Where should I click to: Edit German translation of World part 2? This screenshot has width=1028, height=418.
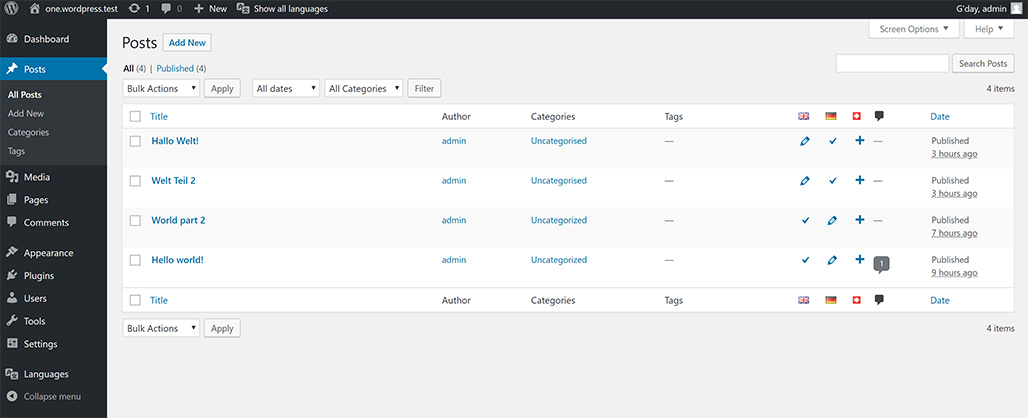click(832, 221)
